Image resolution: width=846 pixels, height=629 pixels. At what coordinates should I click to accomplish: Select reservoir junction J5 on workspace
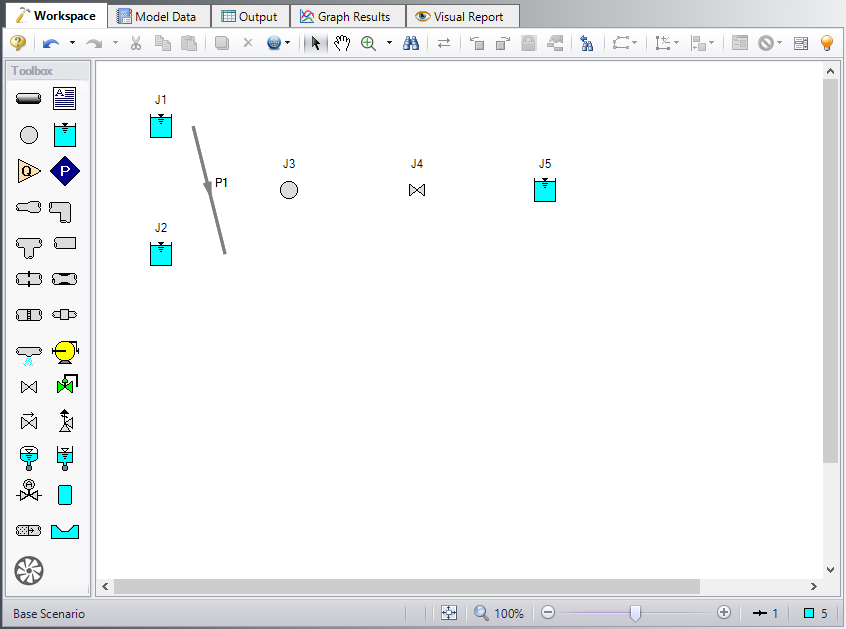pos(545,190)
